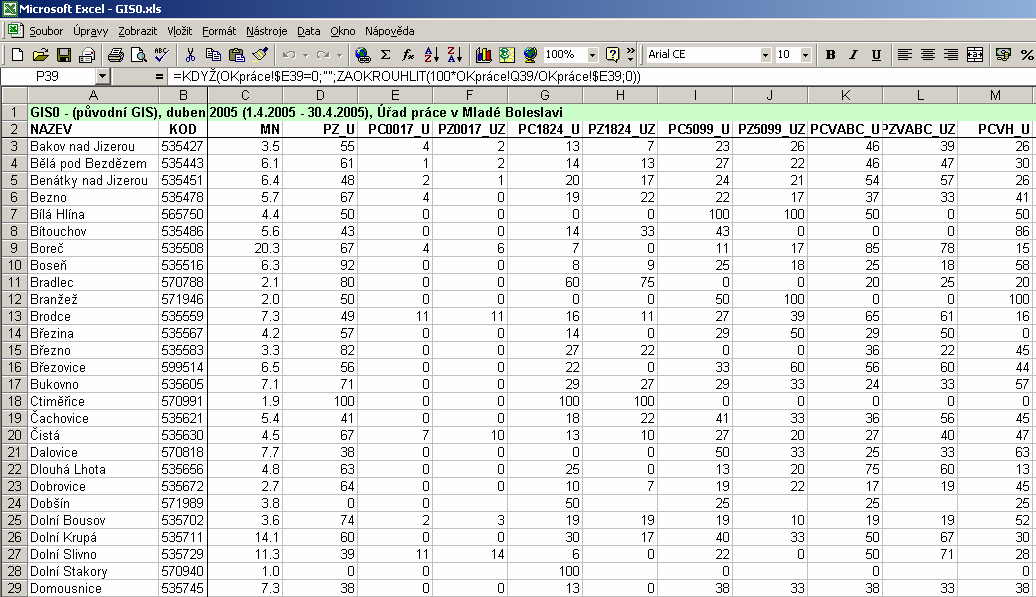
Task: Save the workbook with the floppy disk icon
Action: pos(63,55)
